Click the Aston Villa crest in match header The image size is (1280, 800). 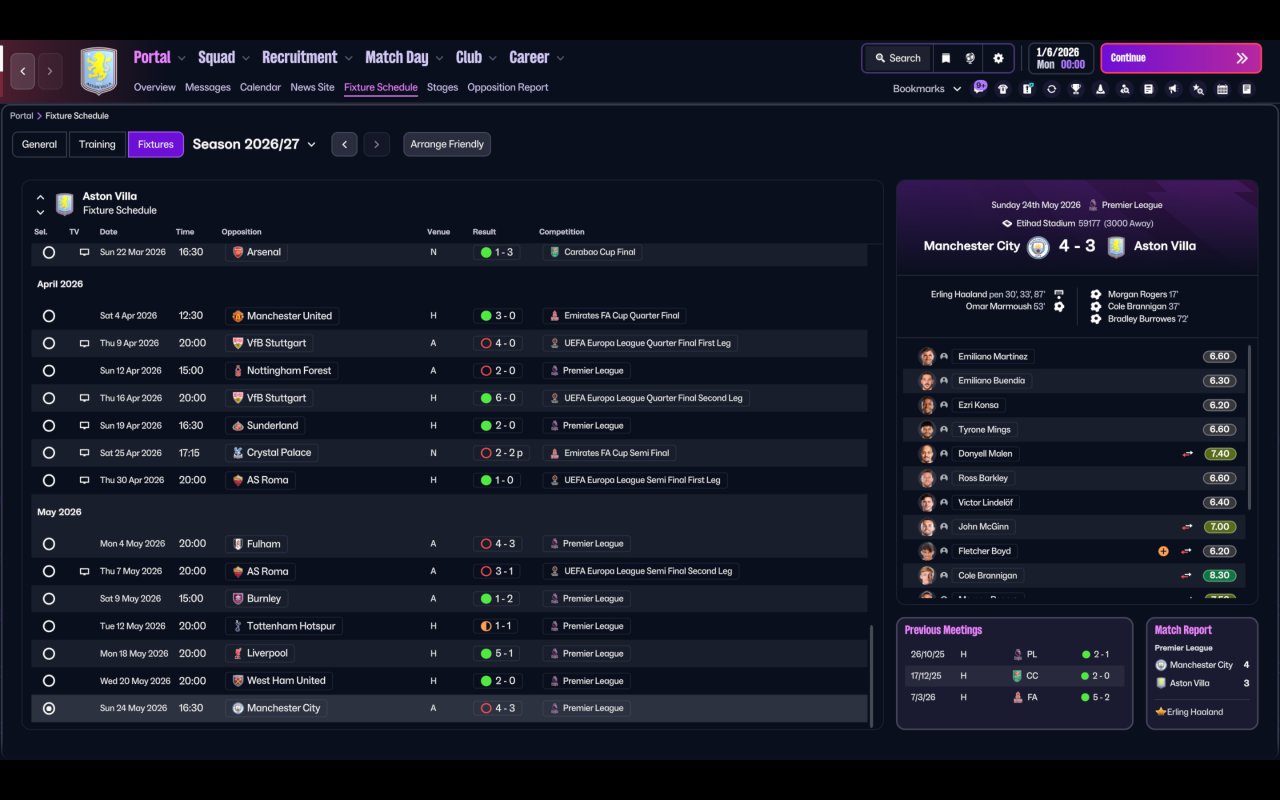coord(1116,246)
